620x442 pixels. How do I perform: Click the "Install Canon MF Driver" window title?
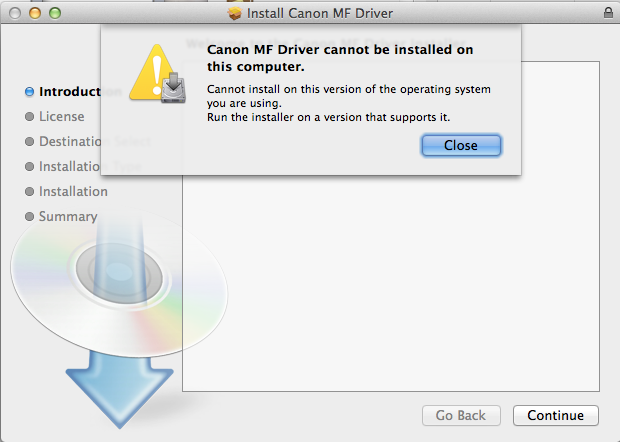coord(320,14)
